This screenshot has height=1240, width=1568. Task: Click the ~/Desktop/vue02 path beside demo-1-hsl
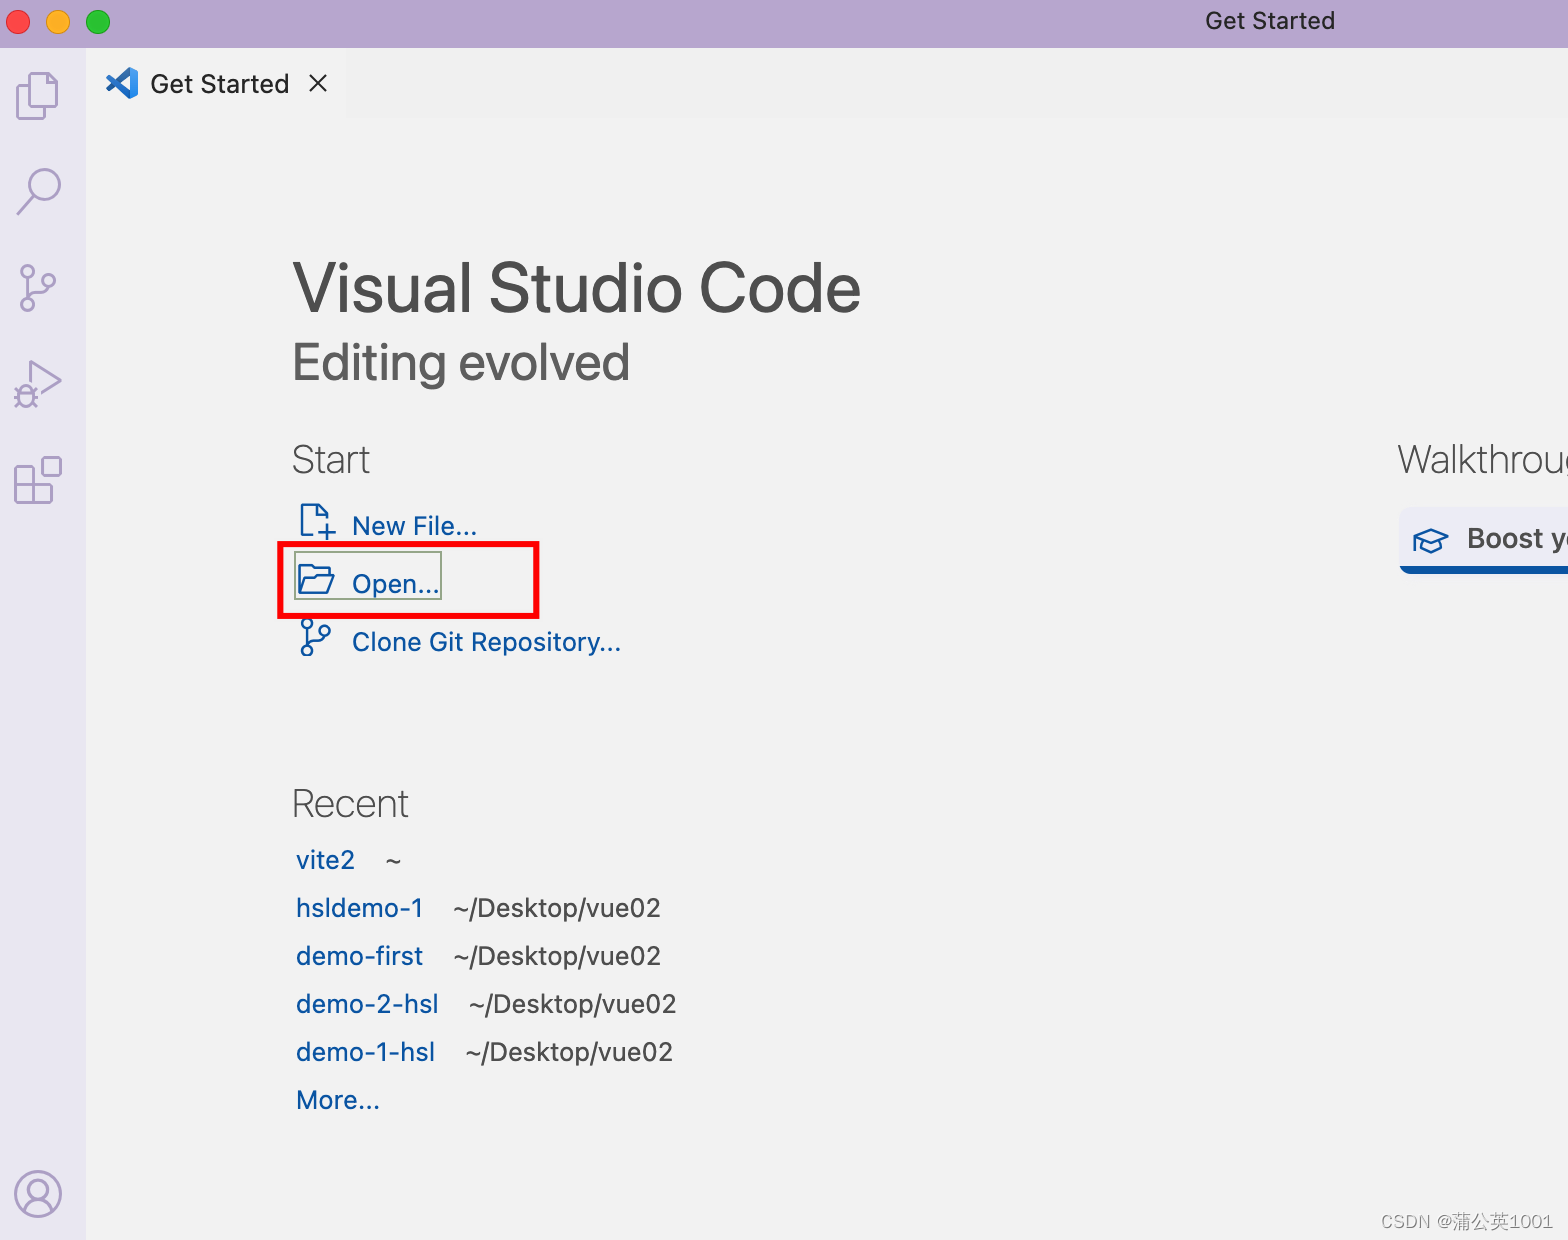569,1052
